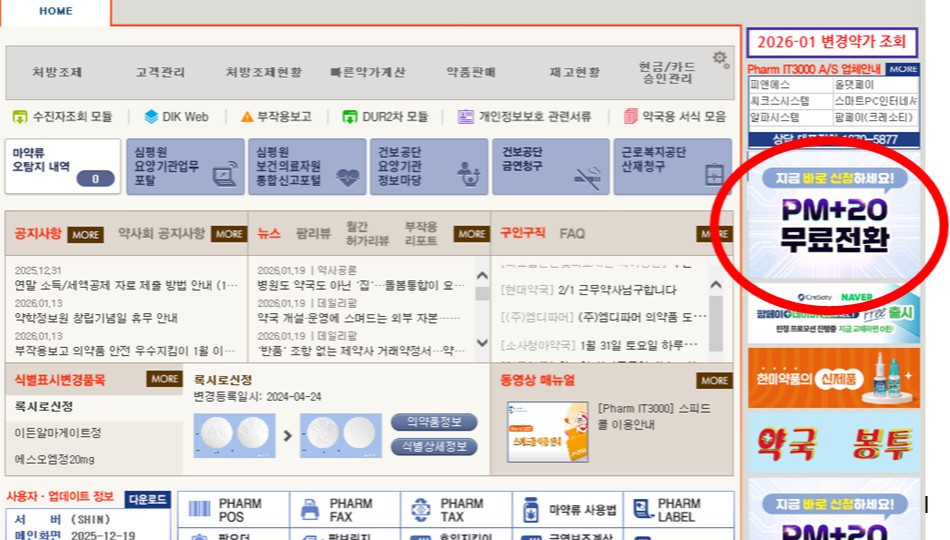The height and width of the screenshot is (540, 950).
Task: Select the 부작용 리포트 tab
Action: tap(421, 233)
